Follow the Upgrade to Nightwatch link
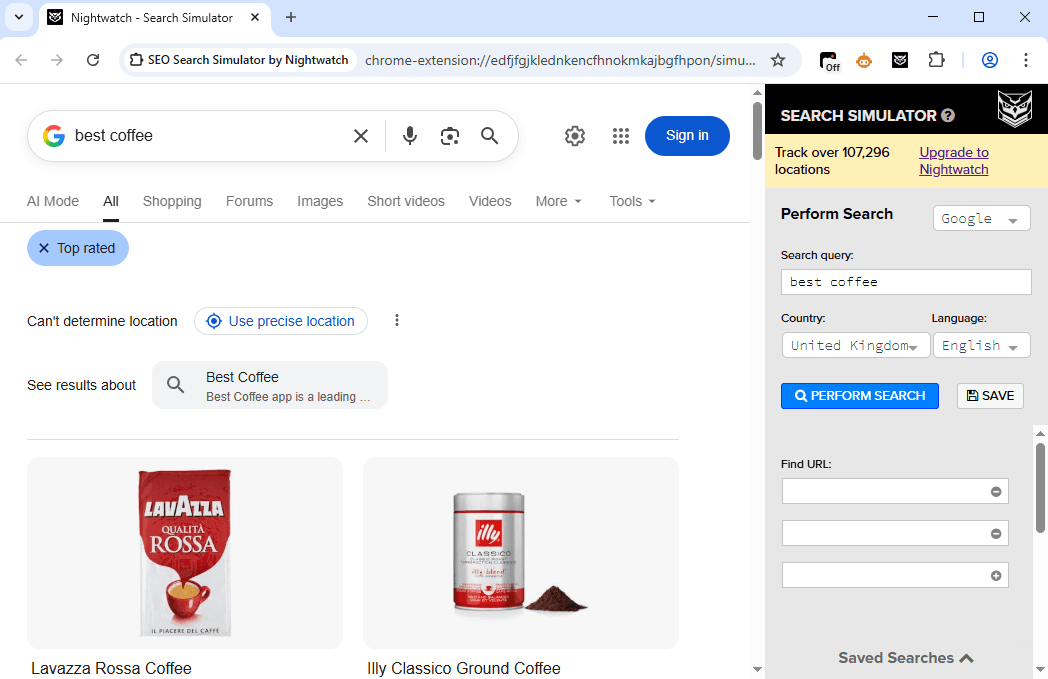Image resolution: width=1048 pixels, height=679 pixels. point(954,161)
